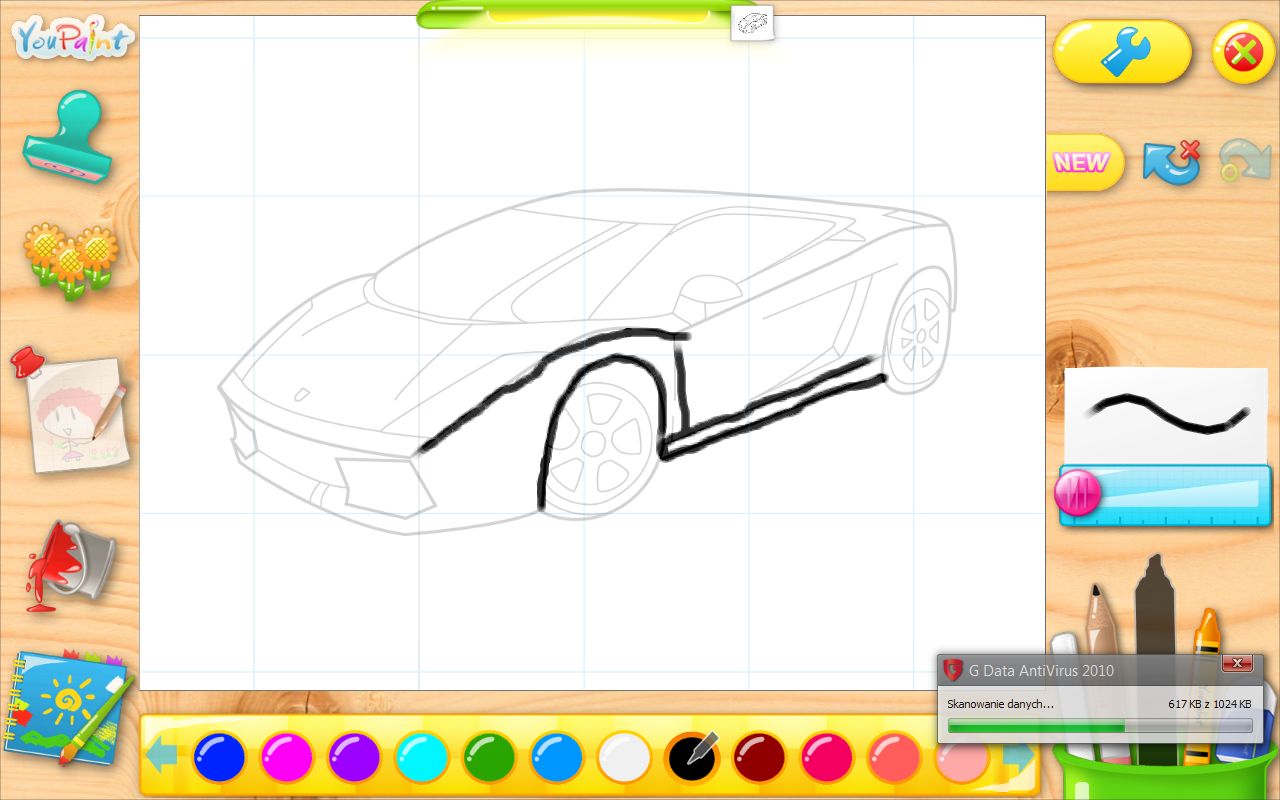Click the "617 KB z 1024 KB" text
1280x800 pixels.
click(x=1209, y=704)
